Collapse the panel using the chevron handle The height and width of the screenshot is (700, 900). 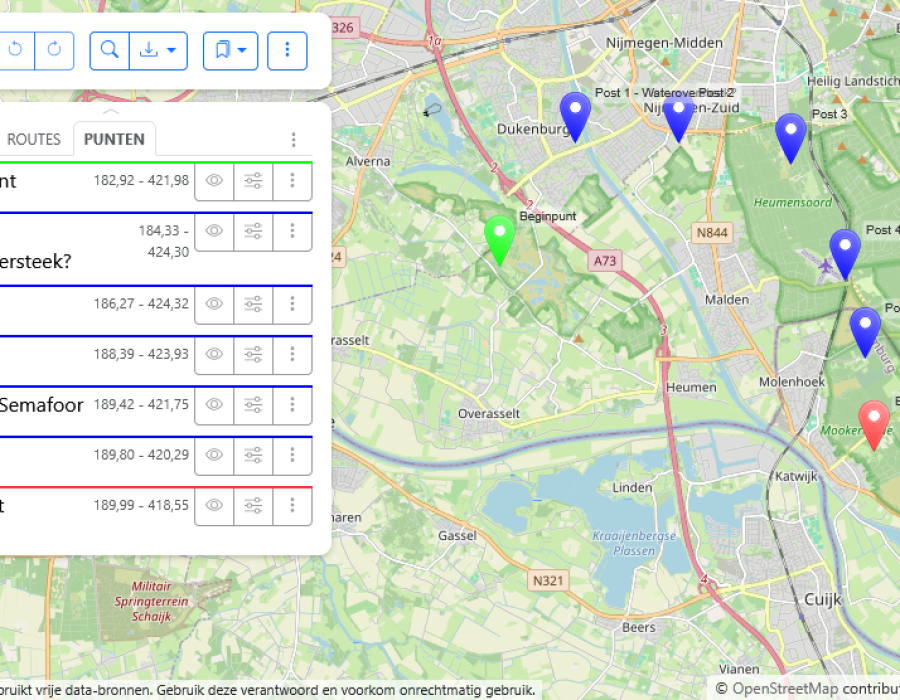111,111
